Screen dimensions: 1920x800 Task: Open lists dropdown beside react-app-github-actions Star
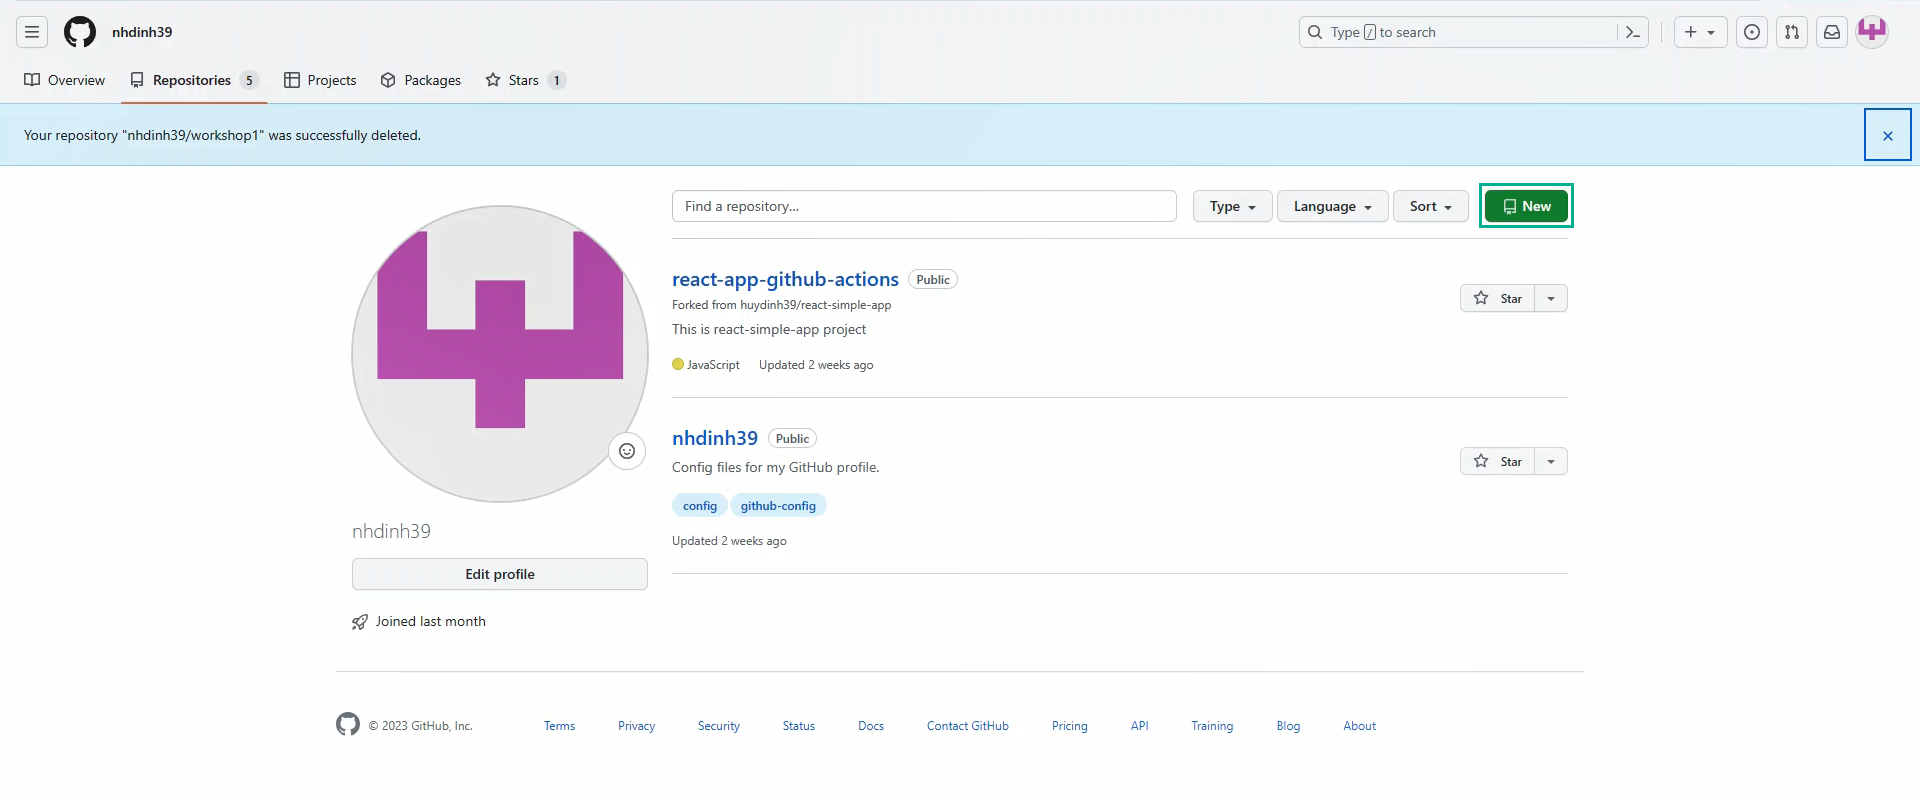(x=1551, y=298)
